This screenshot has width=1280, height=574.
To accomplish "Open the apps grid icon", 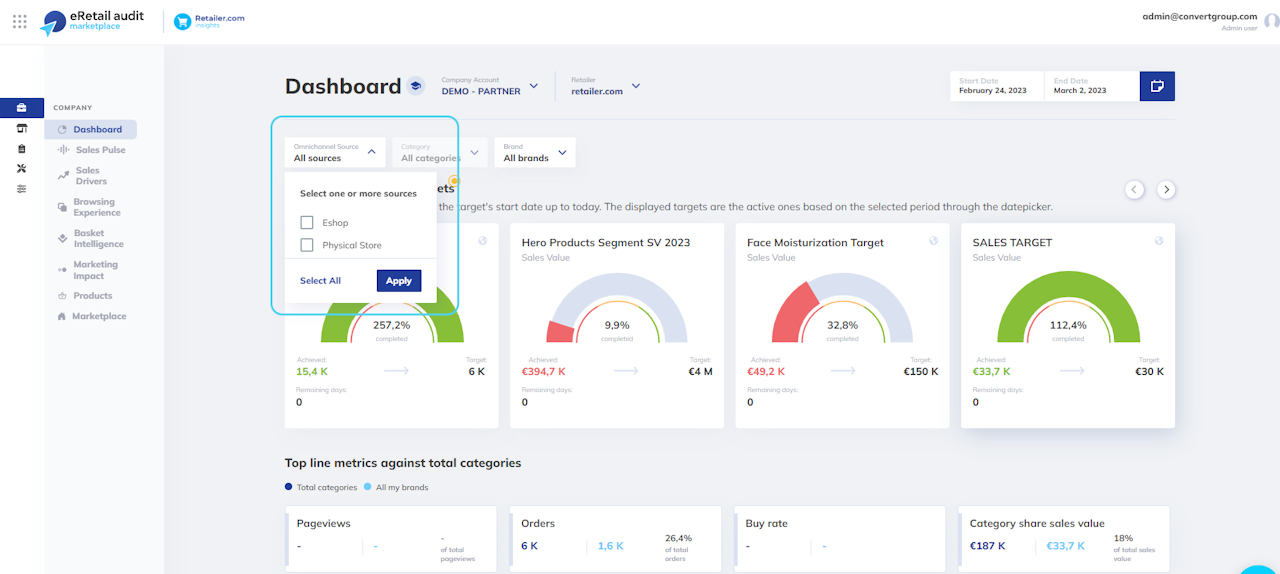I will 20,21.
